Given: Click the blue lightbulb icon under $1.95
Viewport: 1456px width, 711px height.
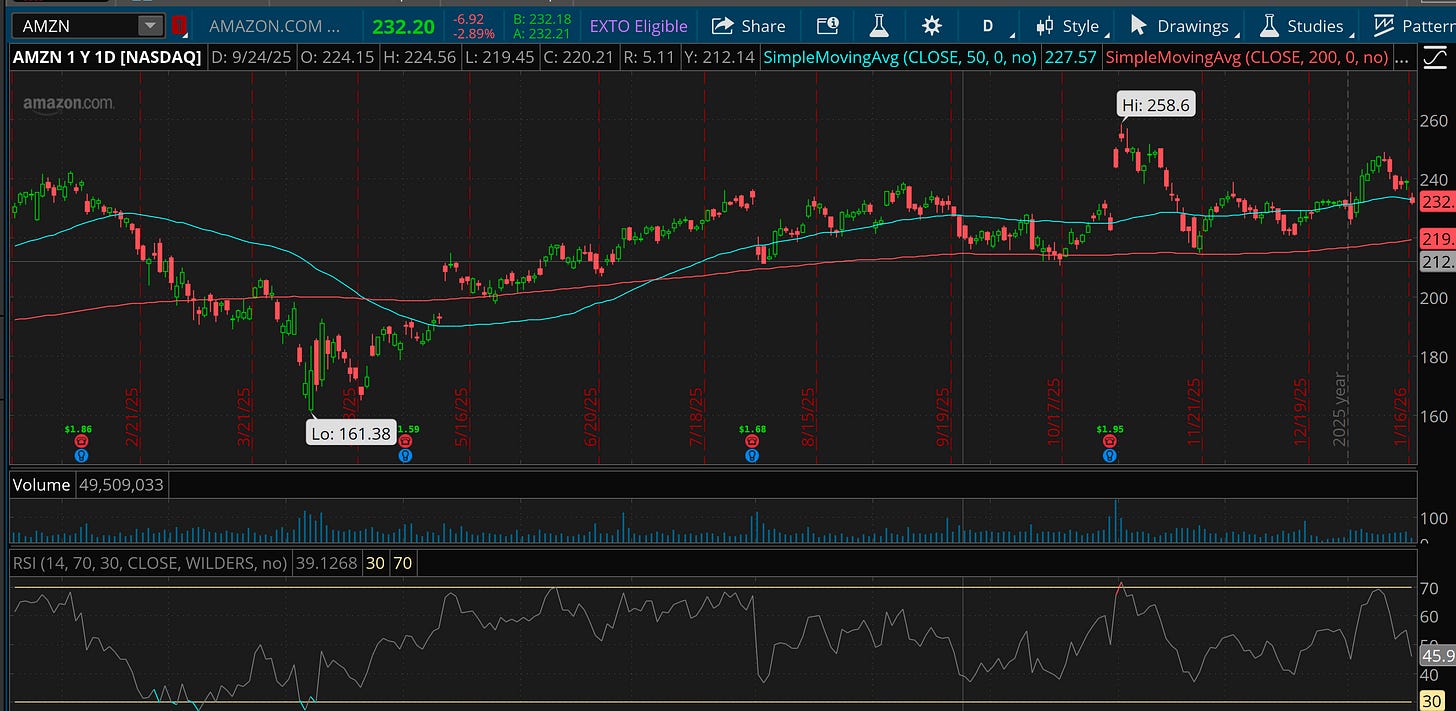Looking at the screenshot, I should tap(1109, 455).
